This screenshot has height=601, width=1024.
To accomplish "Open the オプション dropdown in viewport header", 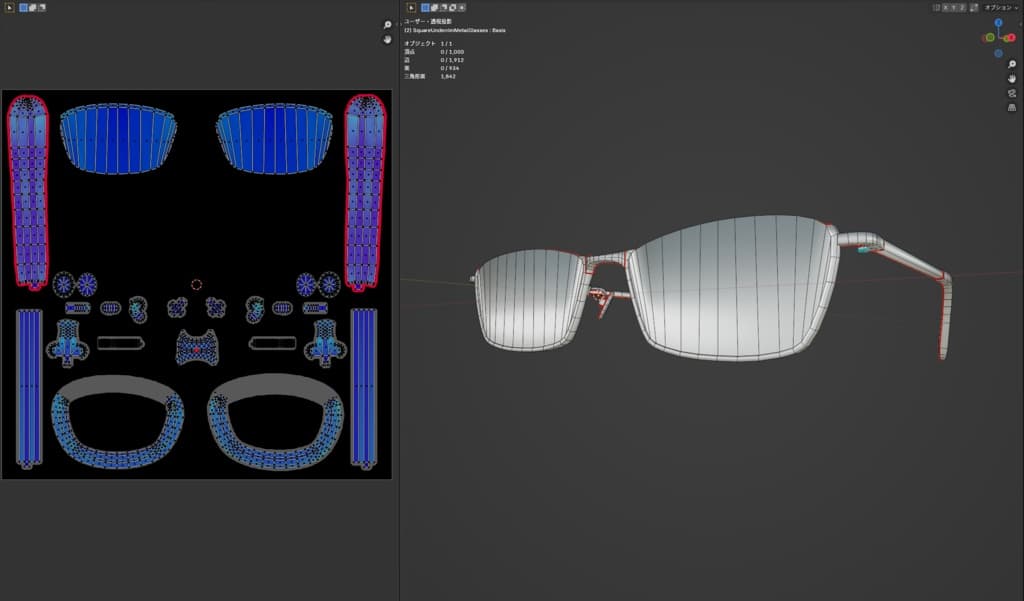I will coord(1001,7).
